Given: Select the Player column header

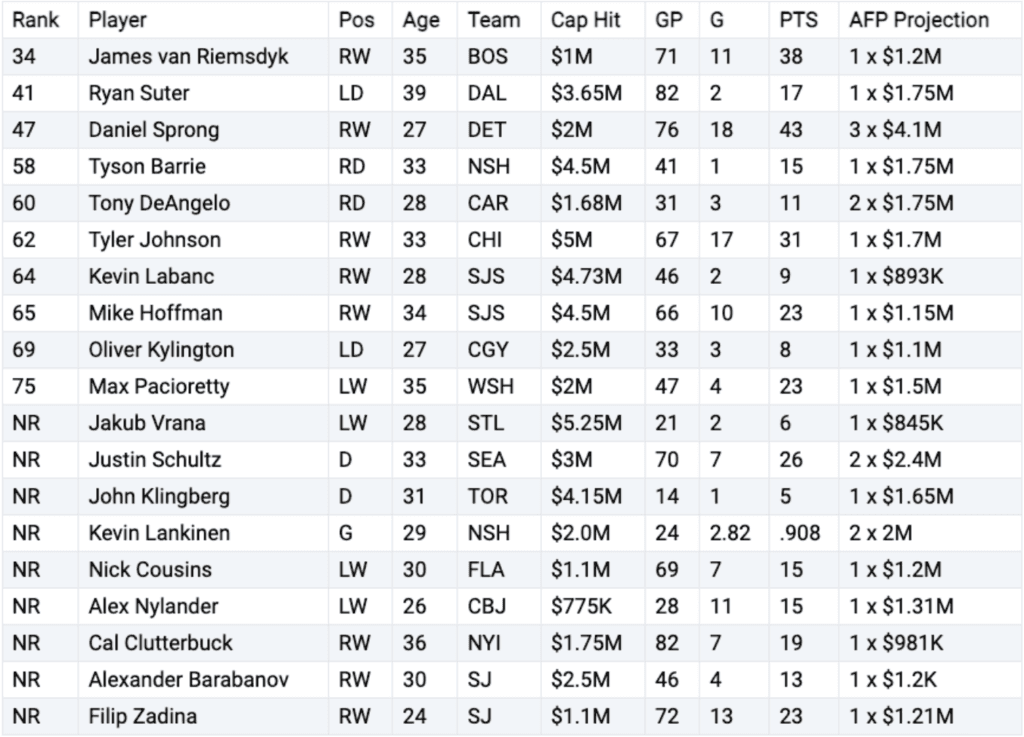Looking at the screenshot, I should 118,20.
